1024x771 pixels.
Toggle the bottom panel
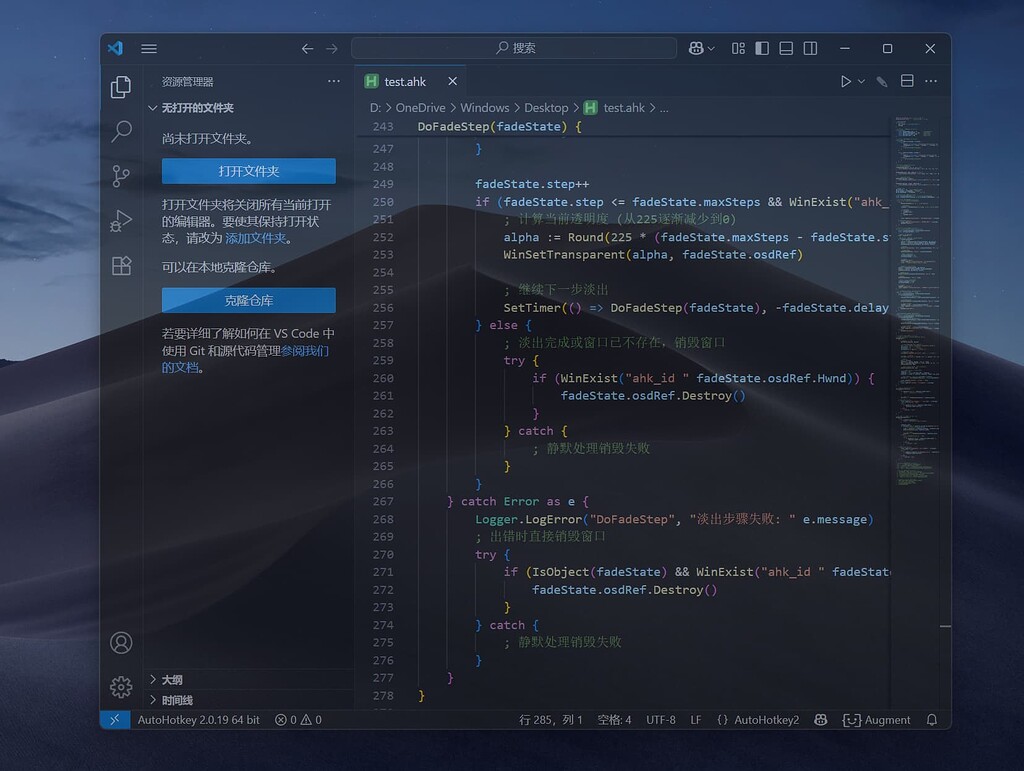[x=786, y=48]
